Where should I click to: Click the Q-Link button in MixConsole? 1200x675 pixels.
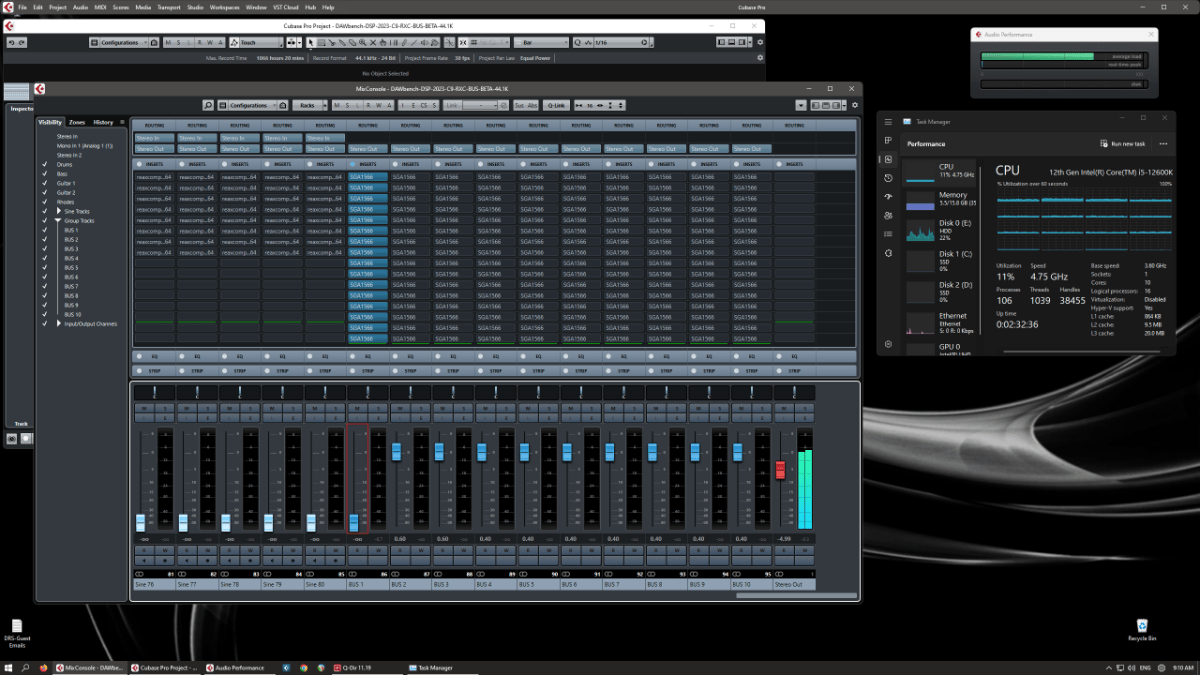click(x=556, y=104)
